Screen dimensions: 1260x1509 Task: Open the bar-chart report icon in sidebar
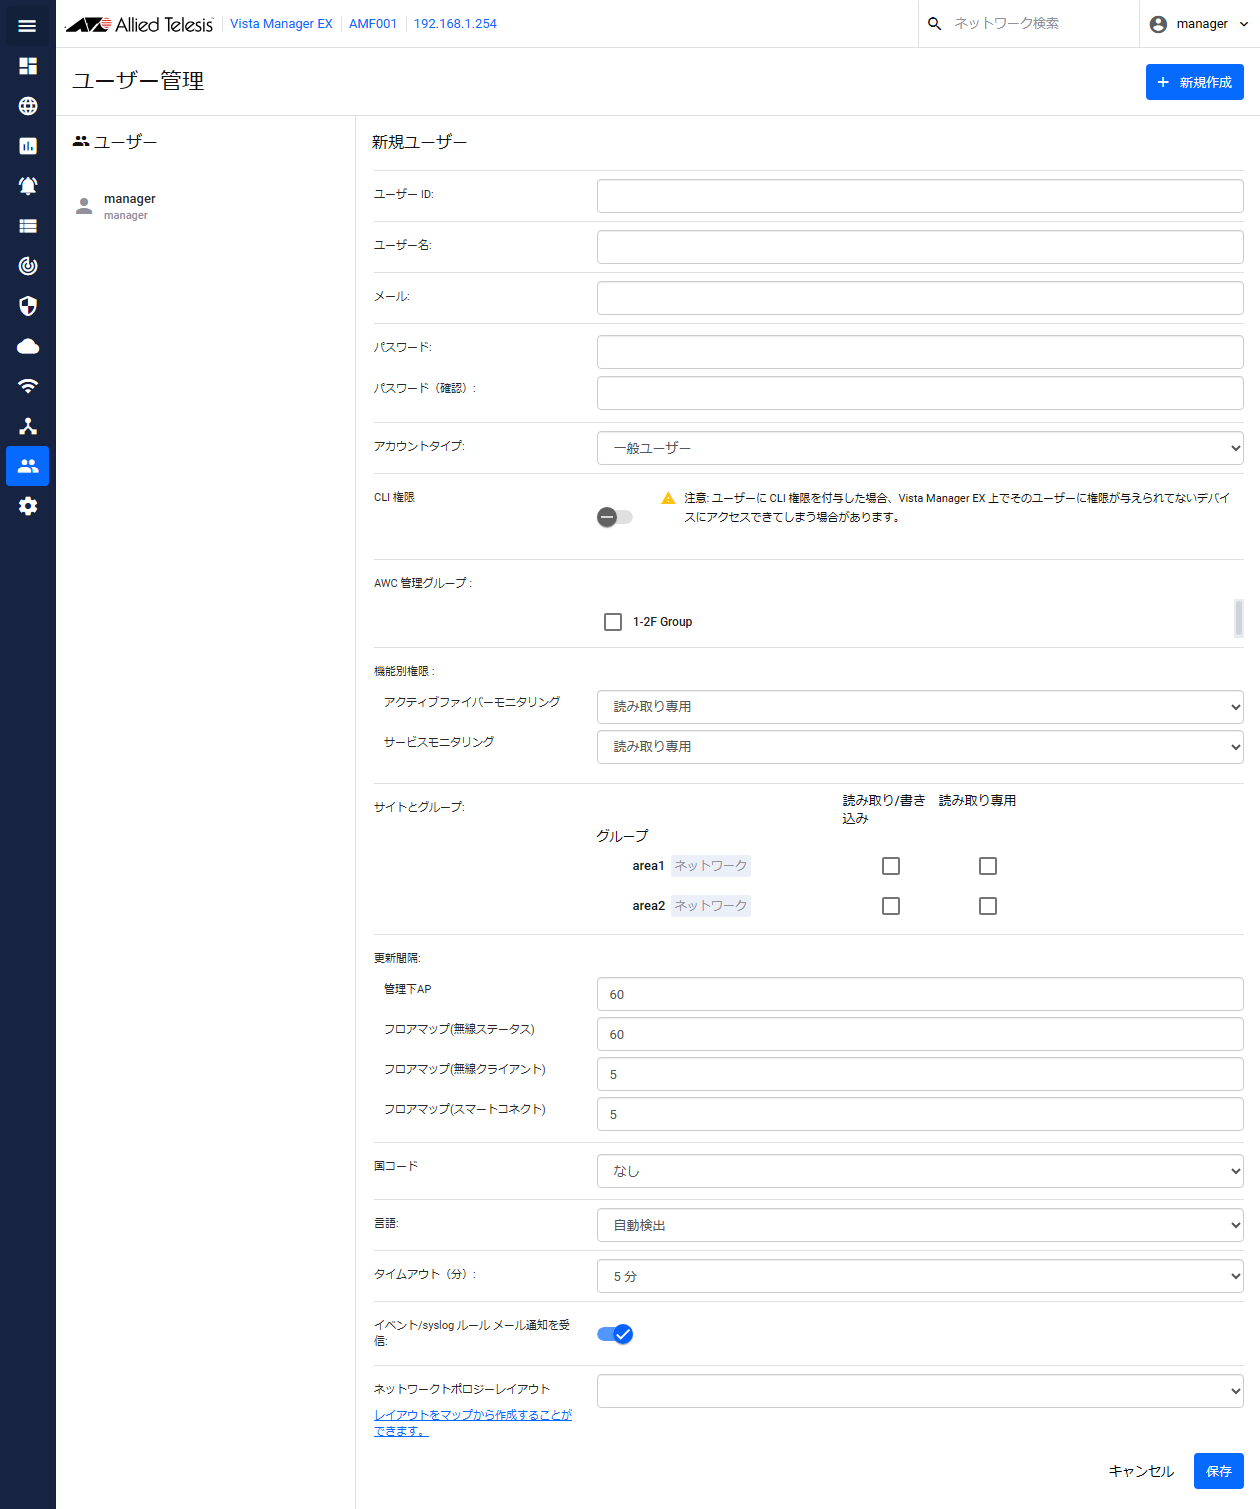[28, 146]
